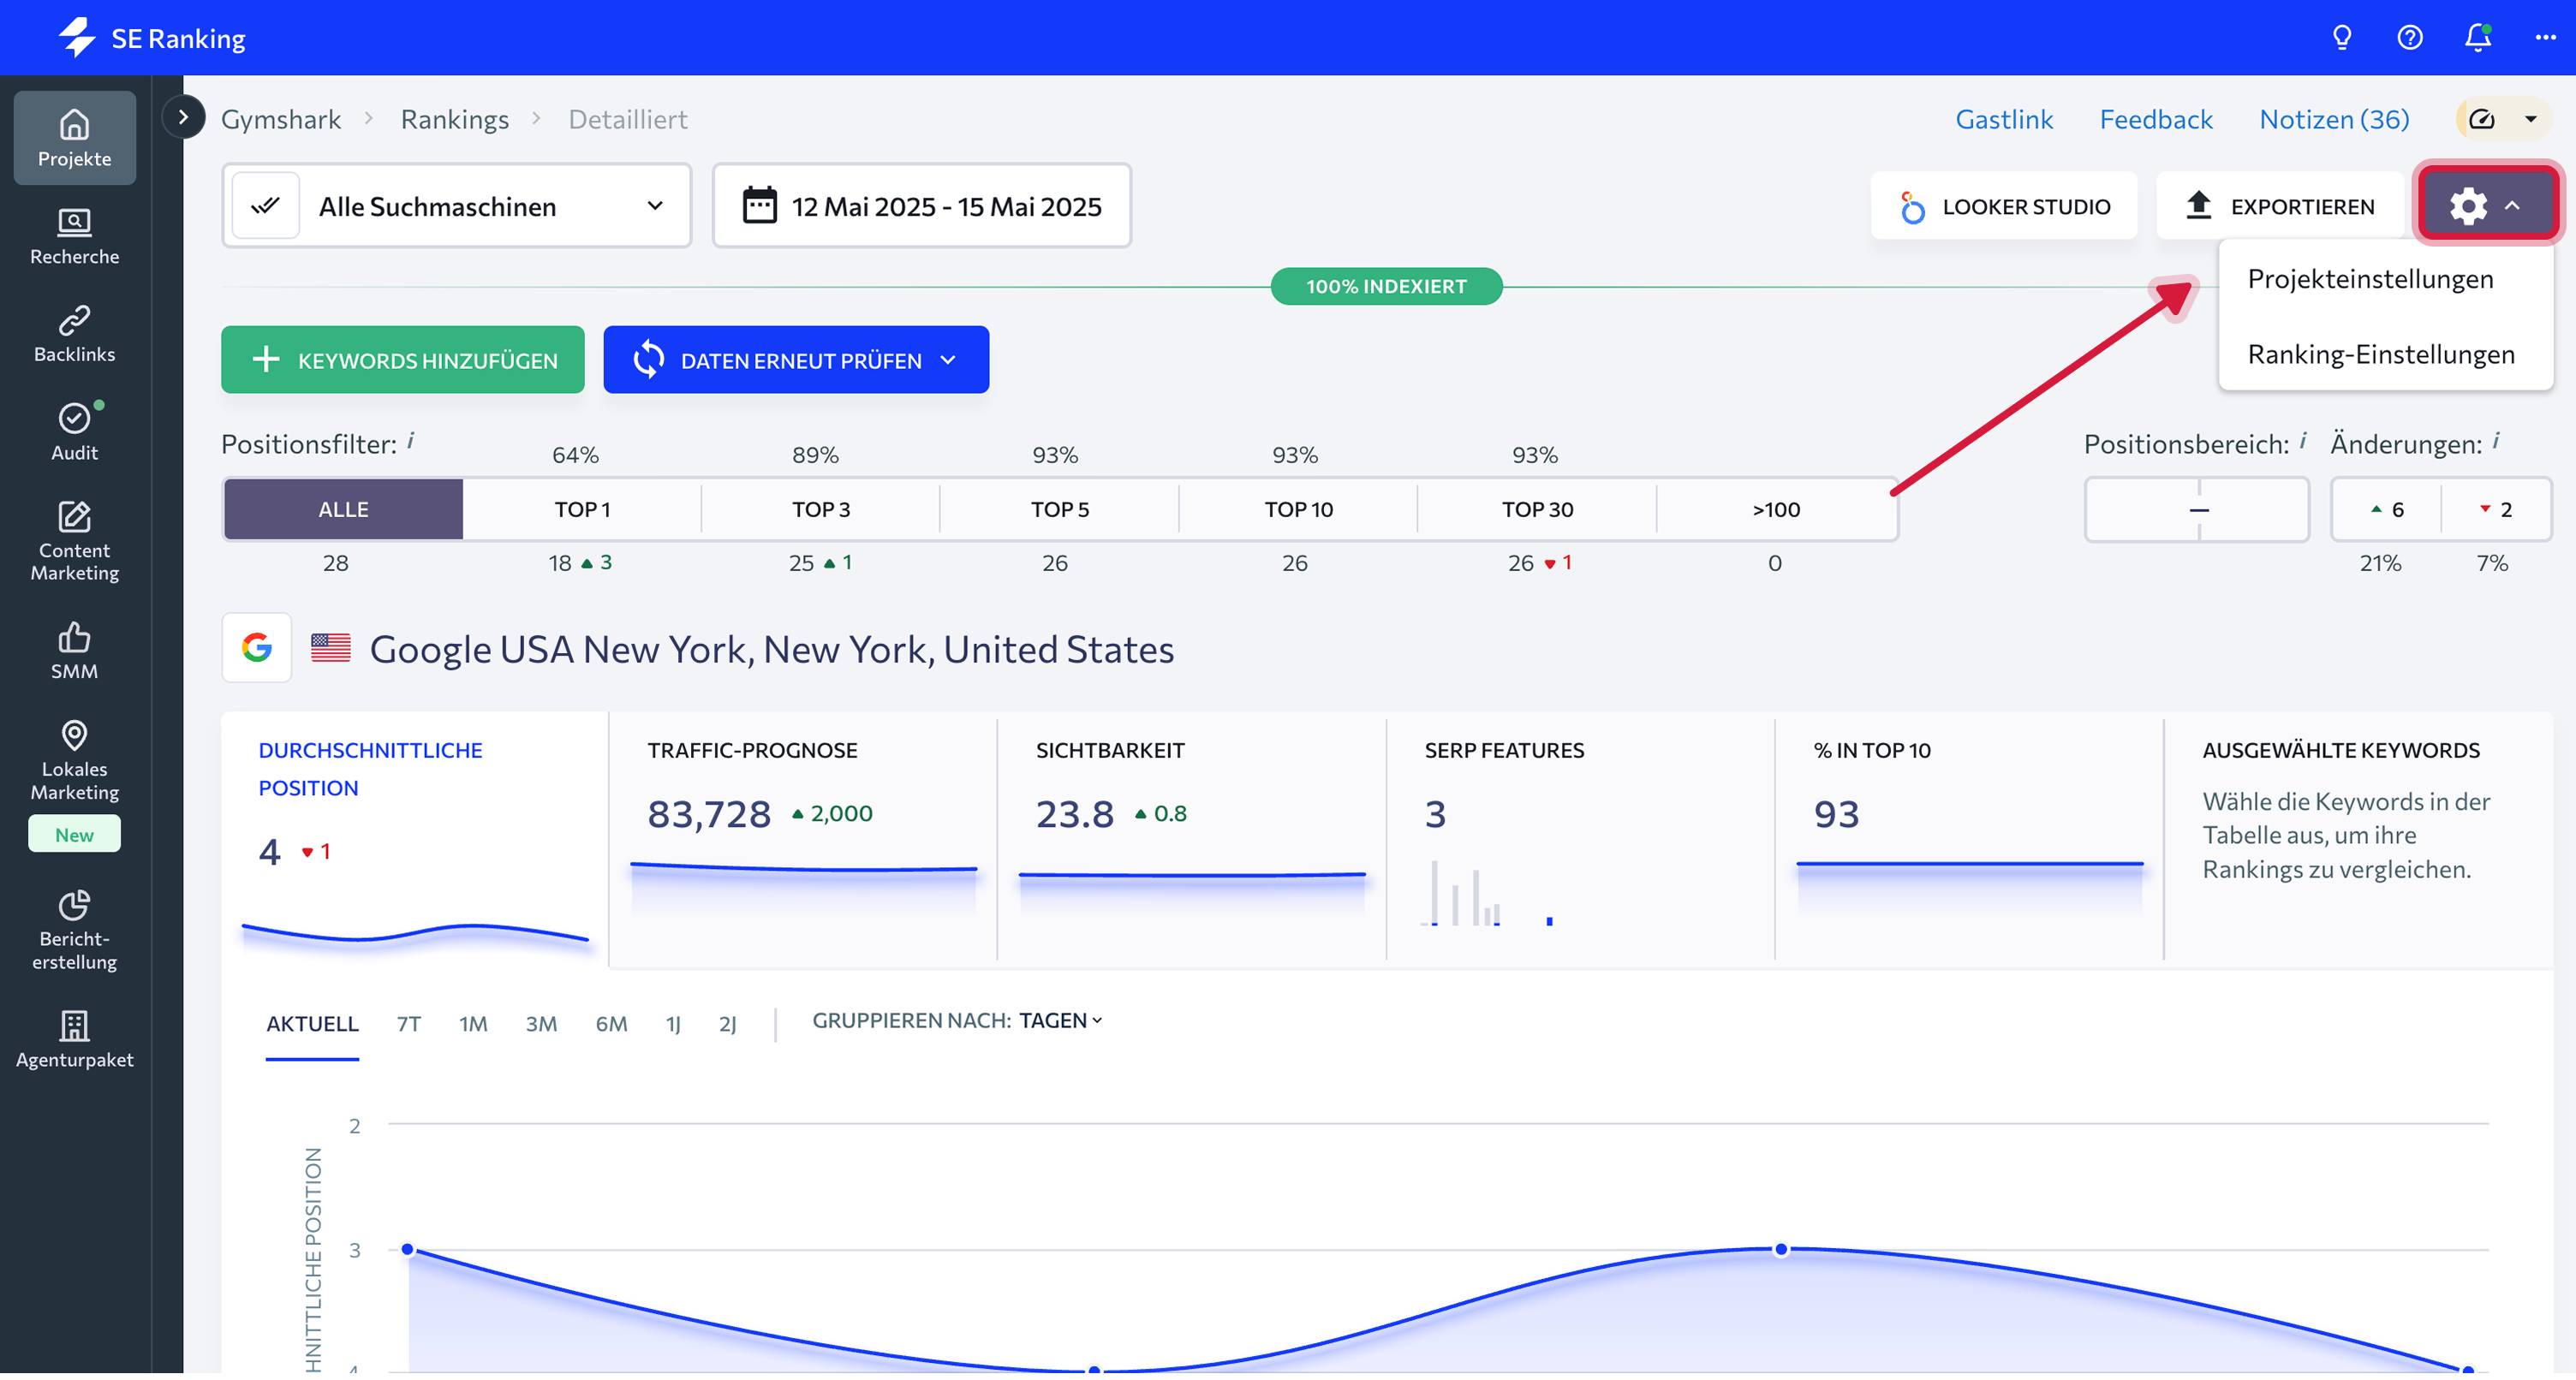
Task: Filter by 6 improved changes
Action: 2387,510
